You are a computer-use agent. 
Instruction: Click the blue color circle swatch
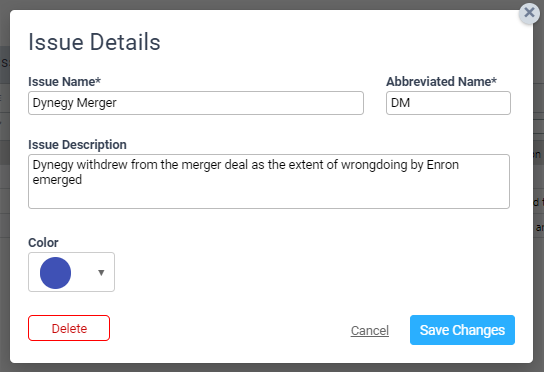(56, 273)
